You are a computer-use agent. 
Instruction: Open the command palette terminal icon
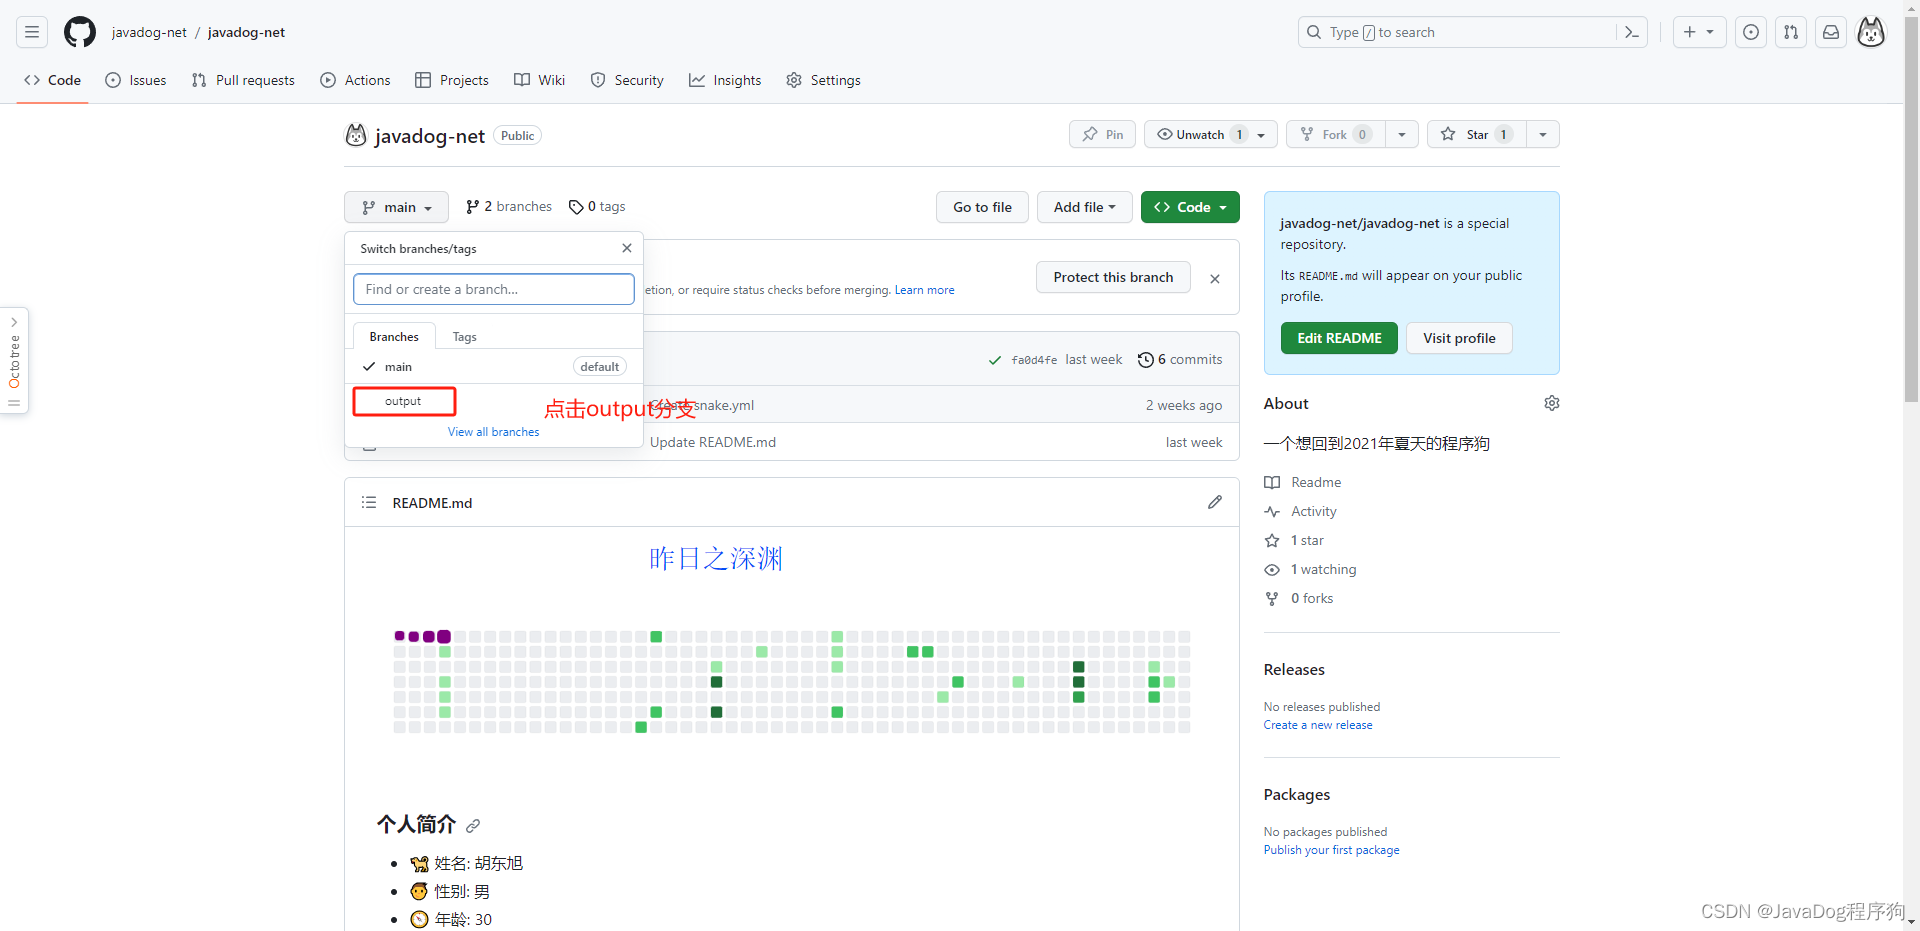point(1631,32)
